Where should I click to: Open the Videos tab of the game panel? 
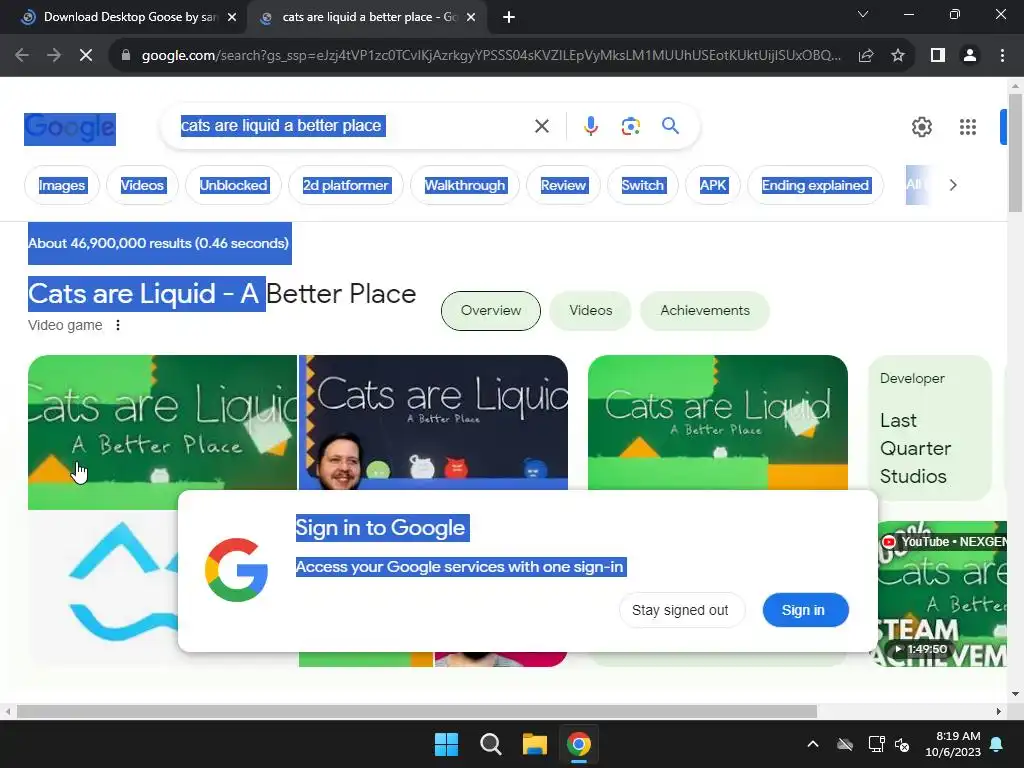(x=590, y=311)
